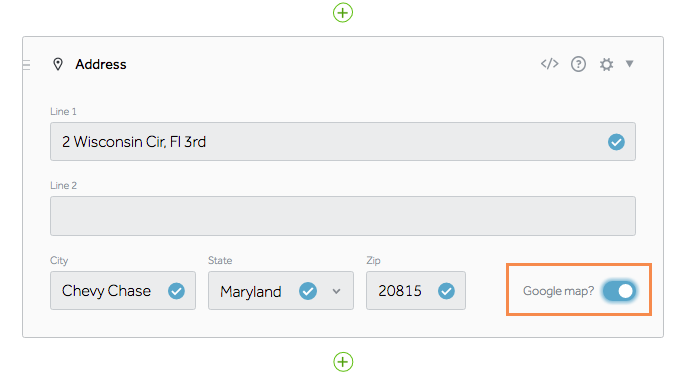Click the green plus icon below Address card

[343, 362]
